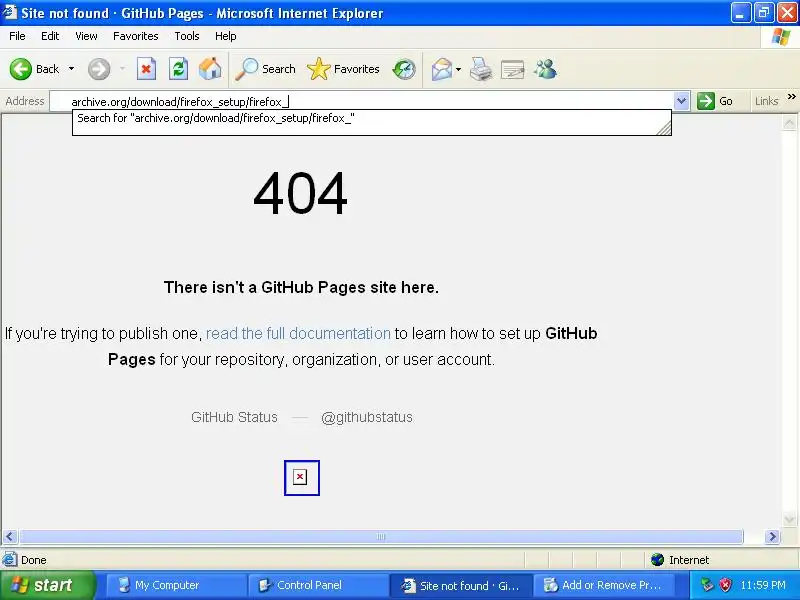This screenshot has height=600, width=800.
Task: Open the Windows start menu
Action: coord(47,585)
